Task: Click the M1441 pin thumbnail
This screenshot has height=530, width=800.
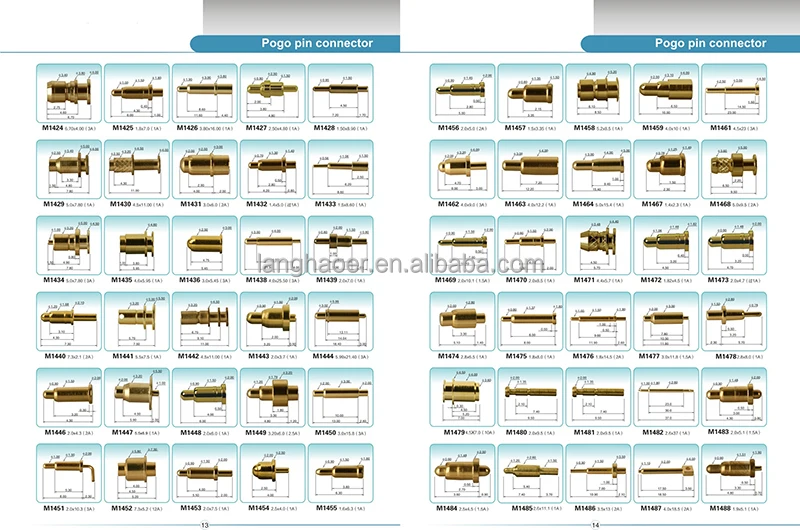Action: pos(137,321)
